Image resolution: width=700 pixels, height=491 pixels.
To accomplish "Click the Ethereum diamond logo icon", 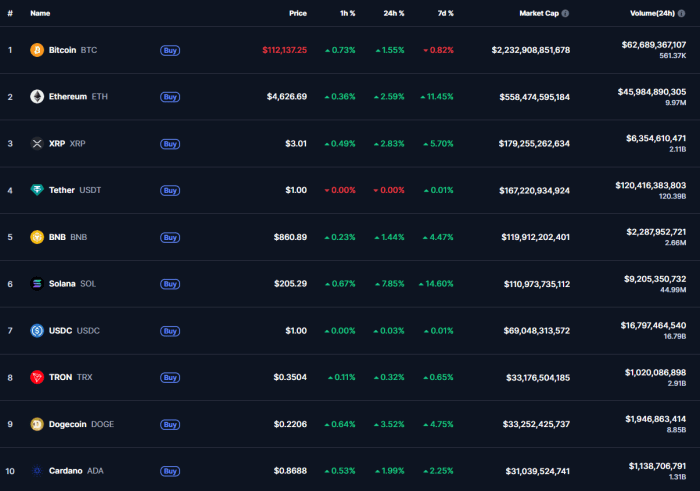I will (37, 96).
